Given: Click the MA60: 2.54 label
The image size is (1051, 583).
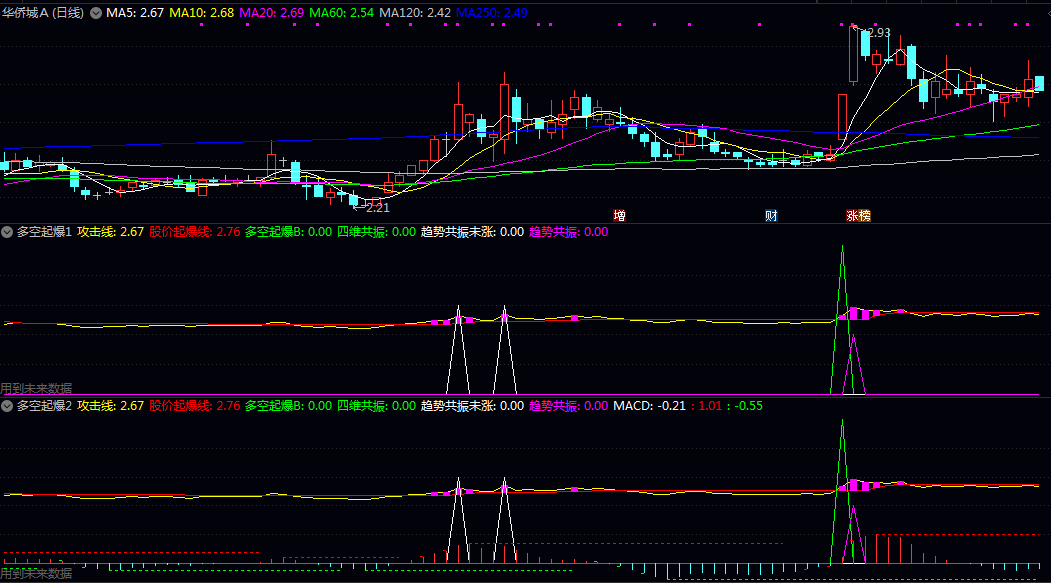Looking at the screenshot, I should tap(341, 13).
